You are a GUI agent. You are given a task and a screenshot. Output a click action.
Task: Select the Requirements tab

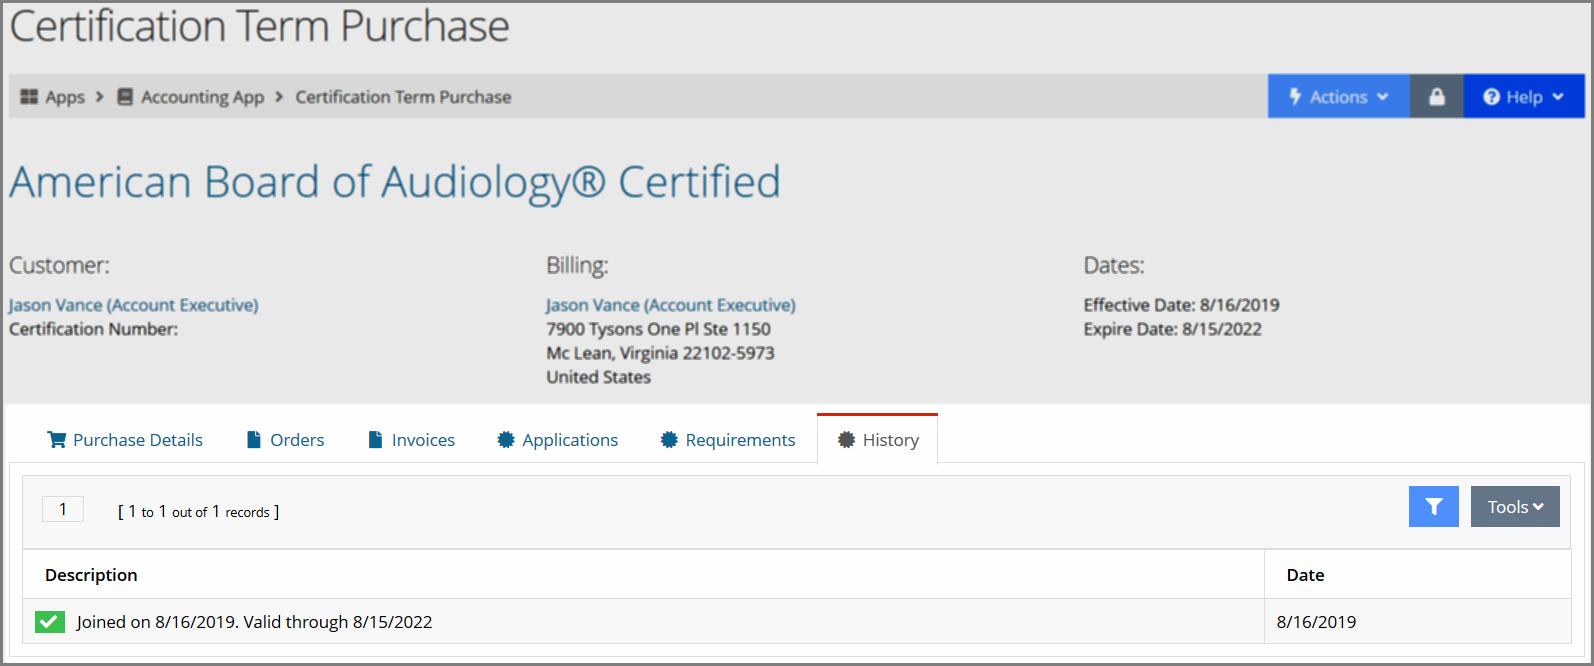[728, 440]
